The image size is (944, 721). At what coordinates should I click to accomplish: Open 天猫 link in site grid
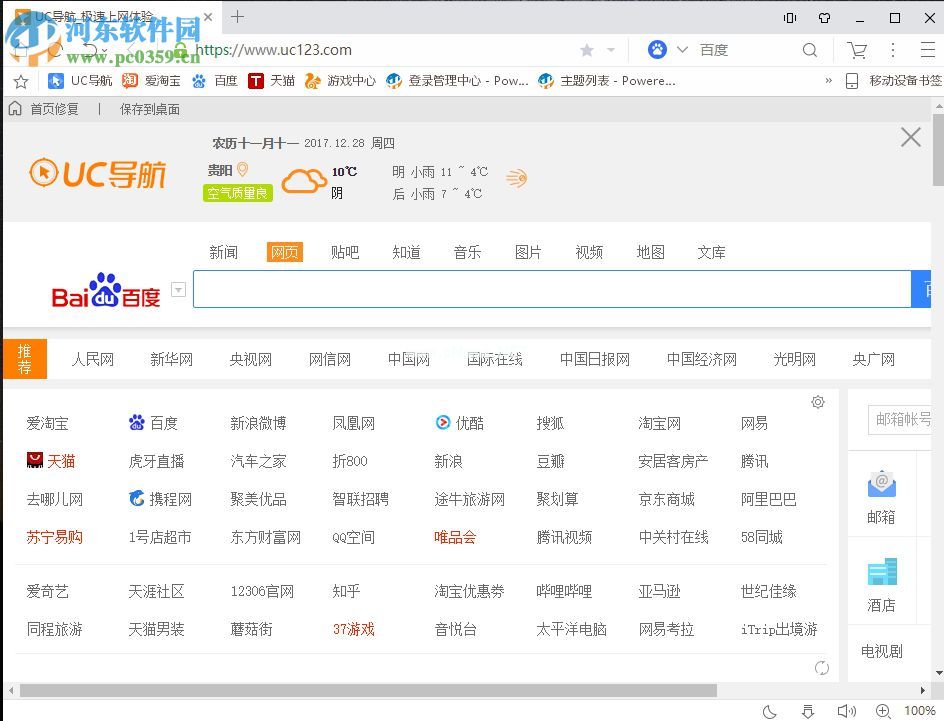pos(51,461)
